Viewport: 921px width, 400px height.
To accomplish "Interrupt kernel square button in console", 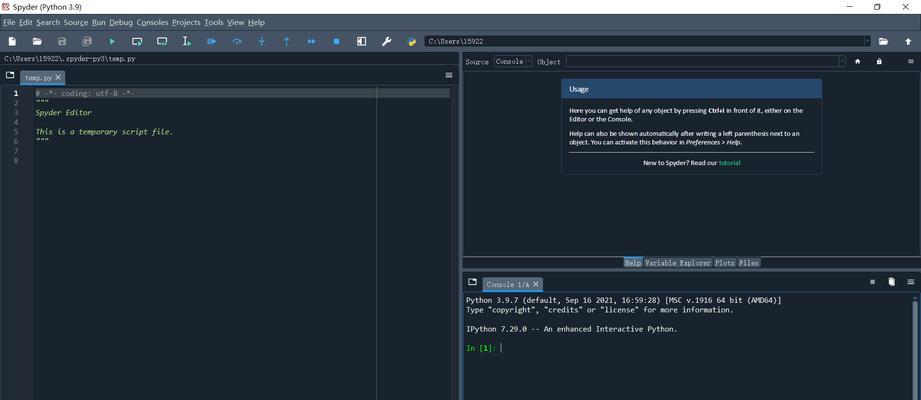I will pos(872,282).
